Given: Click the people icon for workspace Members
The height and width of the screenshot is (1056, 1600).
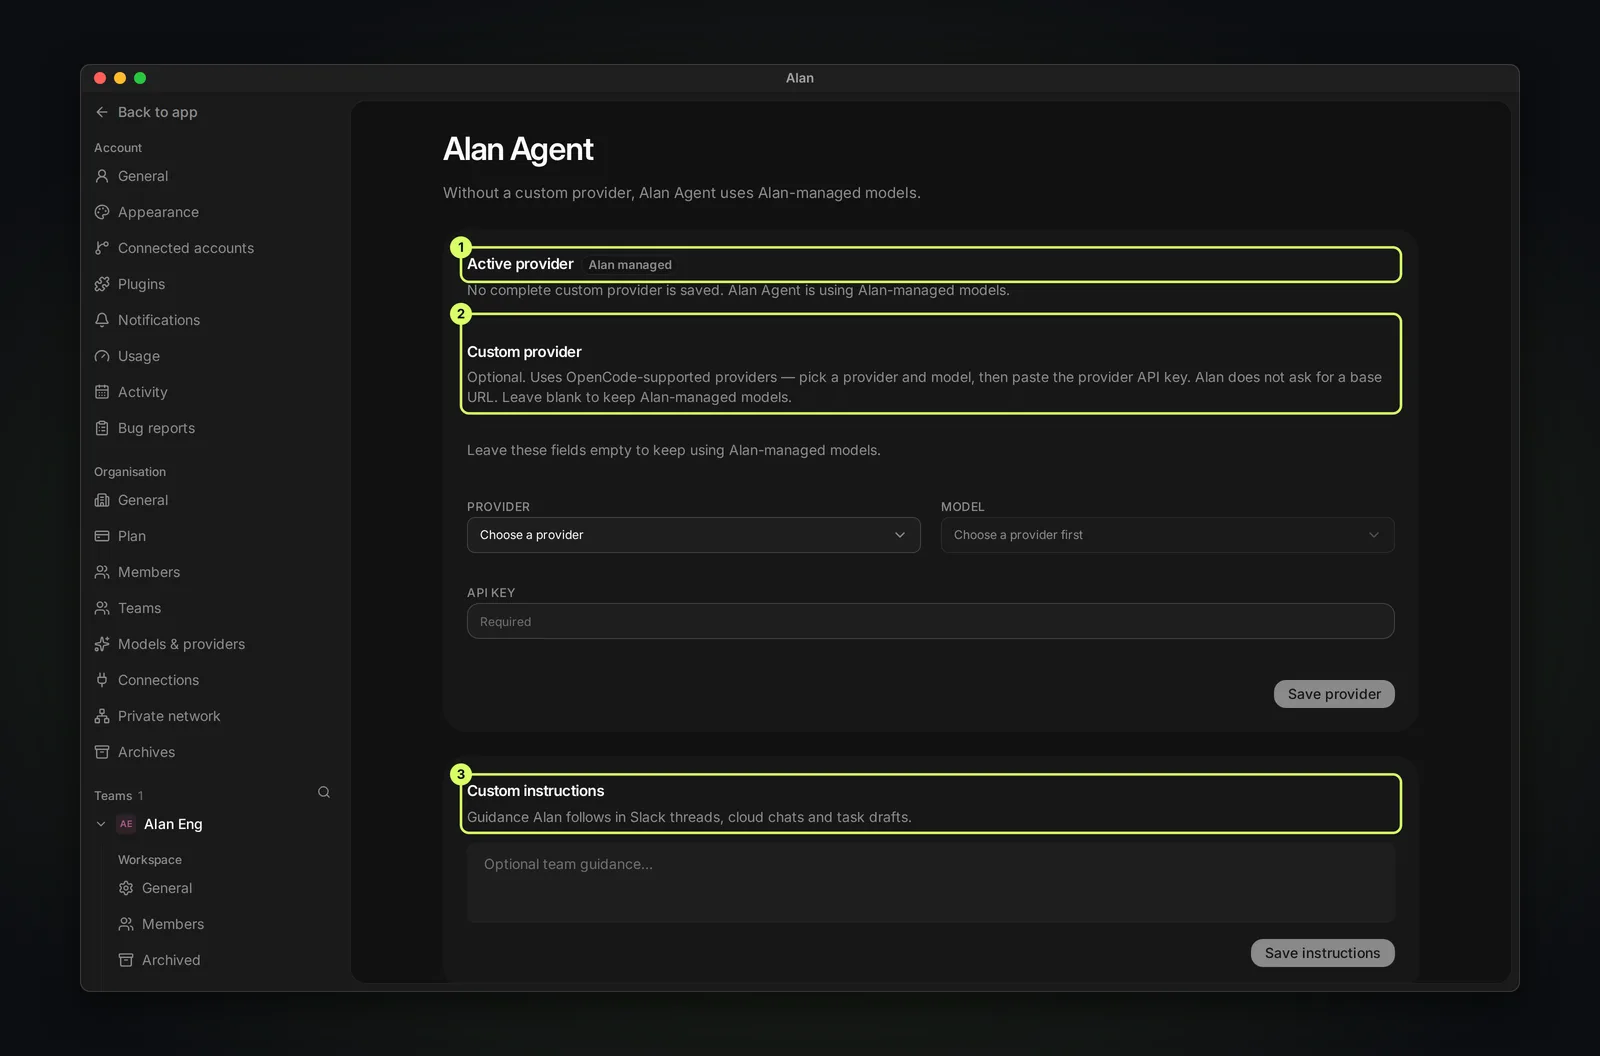Looking at the screenshot, I should tap(126, 924).
